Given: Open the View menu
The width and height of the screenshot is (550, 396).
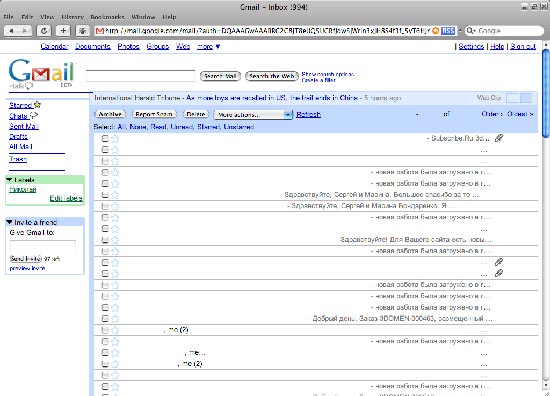Looking at the screenshot, I should pyautogui.click(x=47, y=17).
